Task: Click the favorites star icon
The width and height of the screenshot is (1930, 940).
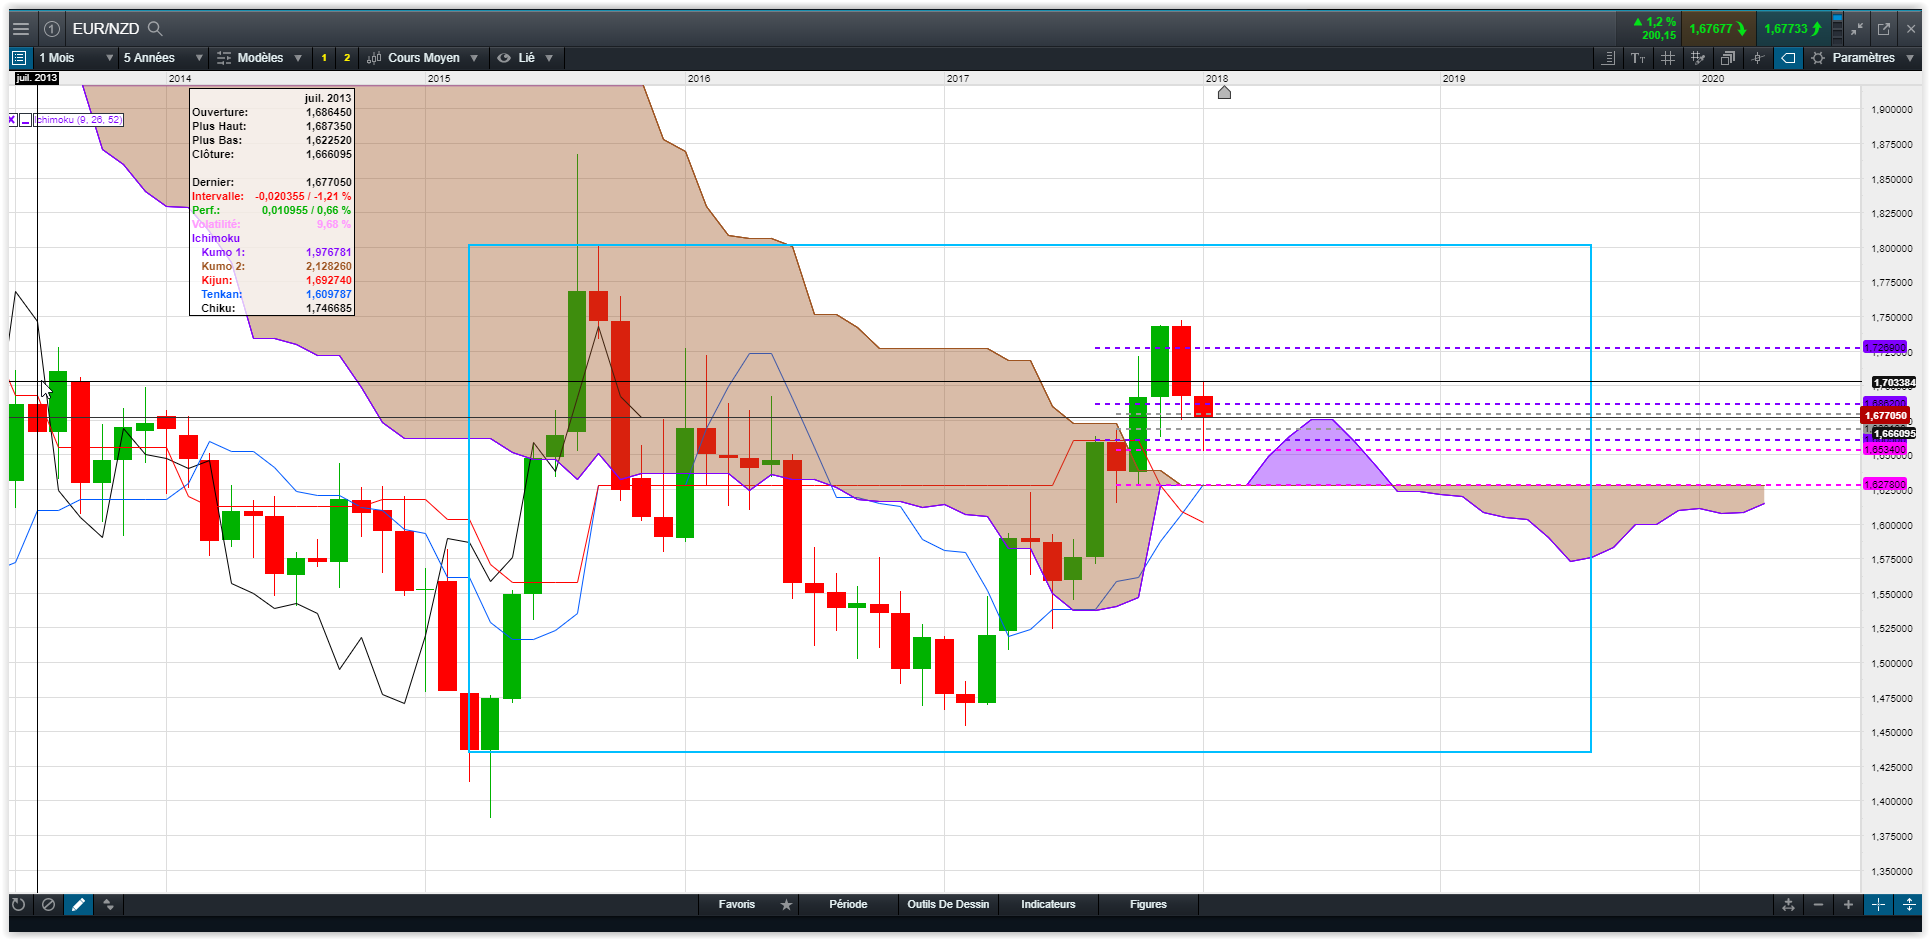Action: point(786,904)
